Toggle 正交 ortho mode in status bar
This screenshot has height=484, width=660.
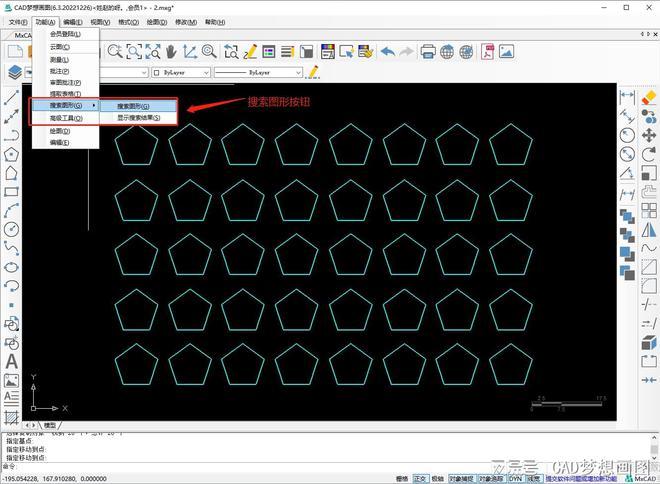tap(420, 479)
